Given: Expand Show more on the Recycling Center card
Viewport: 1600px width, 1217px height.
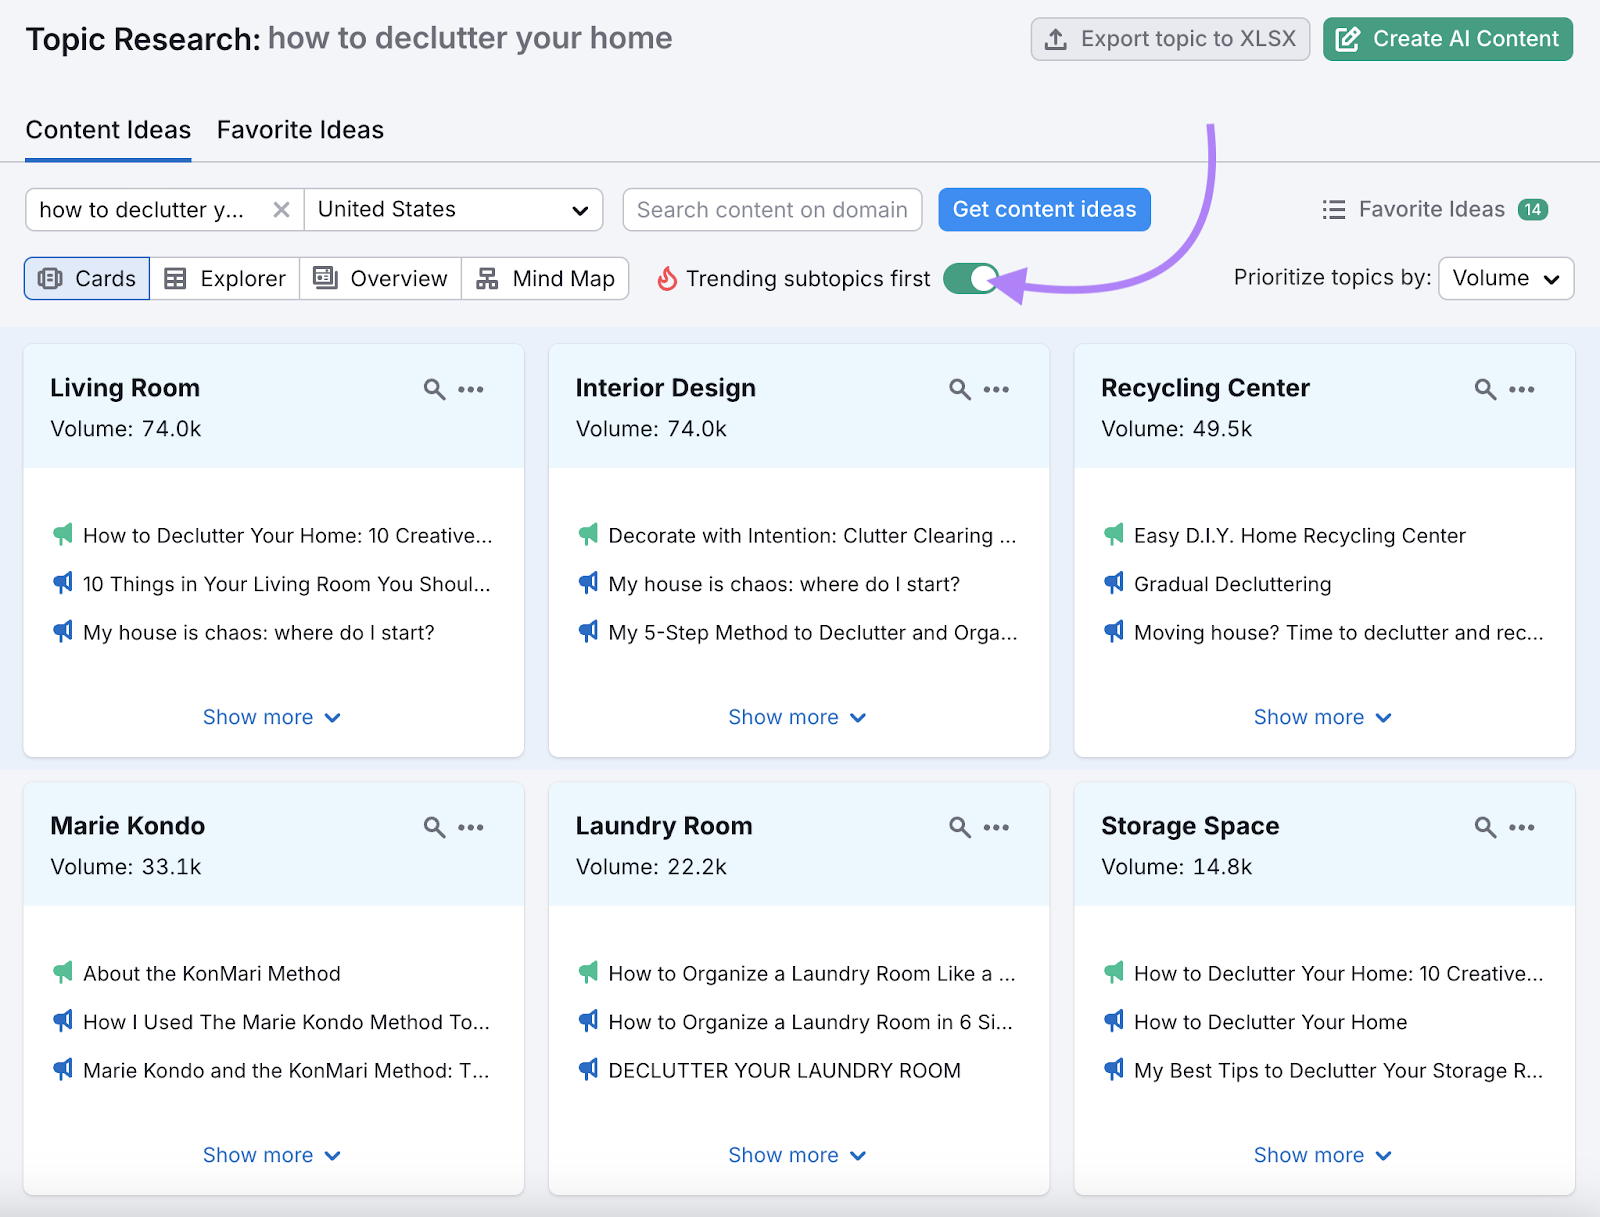Looking at the screenshot, I should [x=1322, y=716].
